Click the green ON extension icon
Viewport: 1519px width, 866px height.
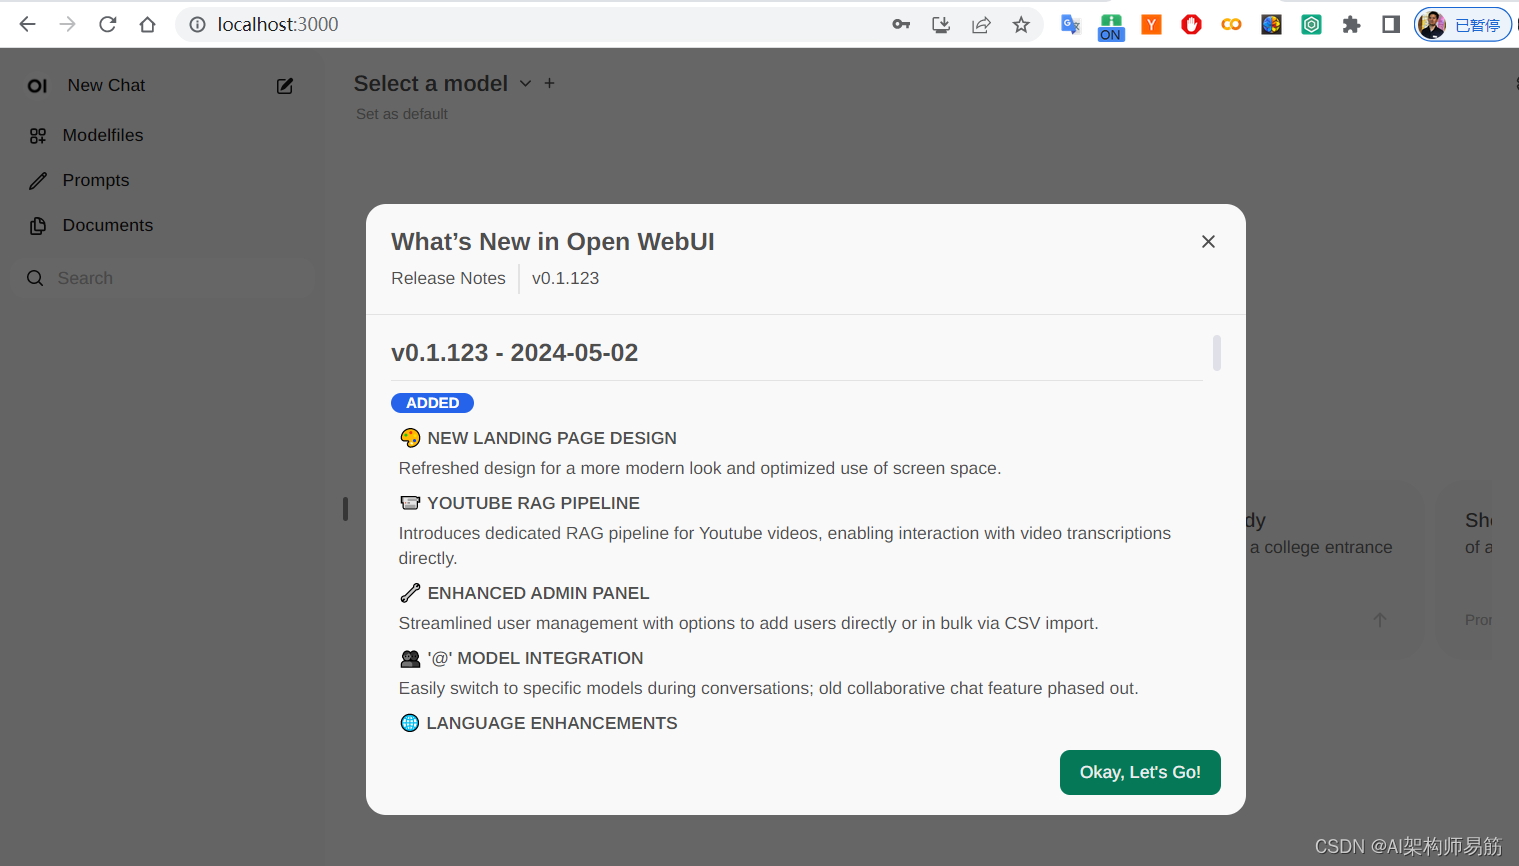1111,27
